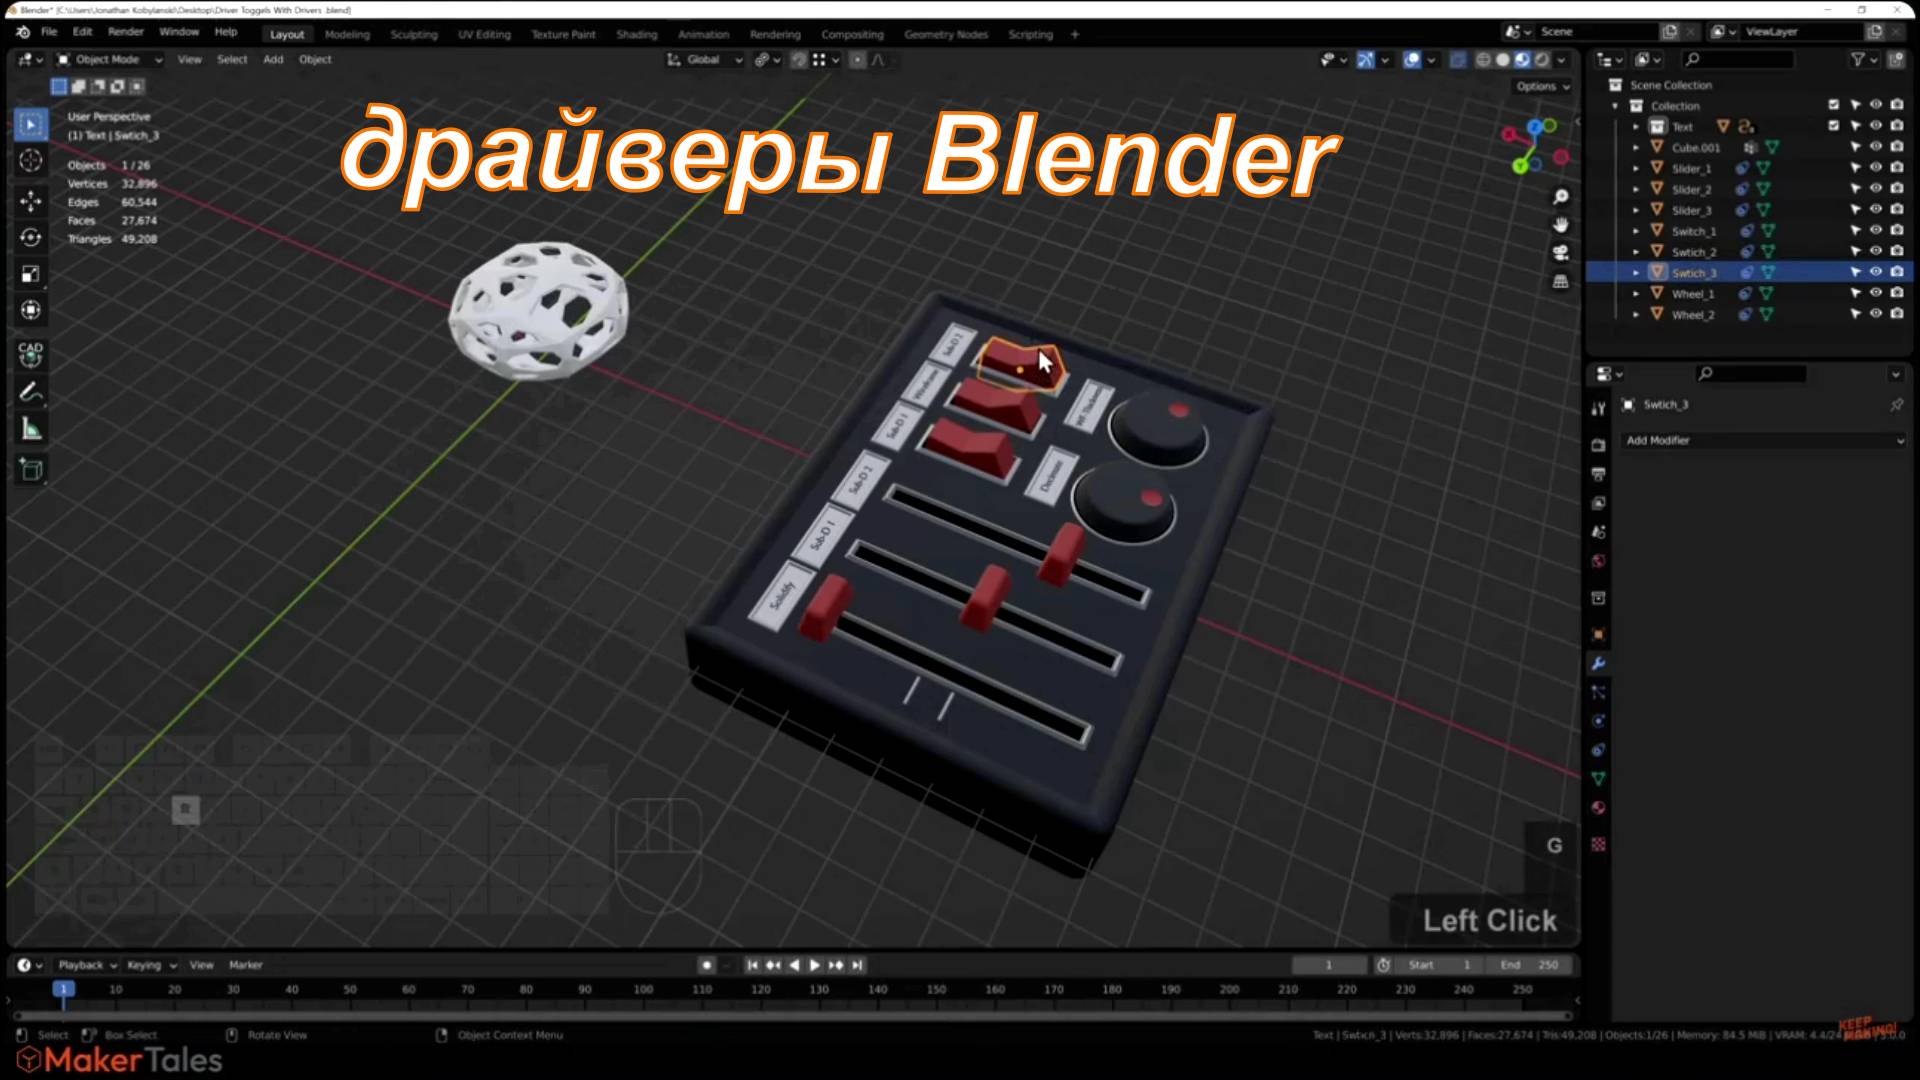Open the Object Data properties tab
The image size is (1920, 1080).
click(x=1598, y=779)
